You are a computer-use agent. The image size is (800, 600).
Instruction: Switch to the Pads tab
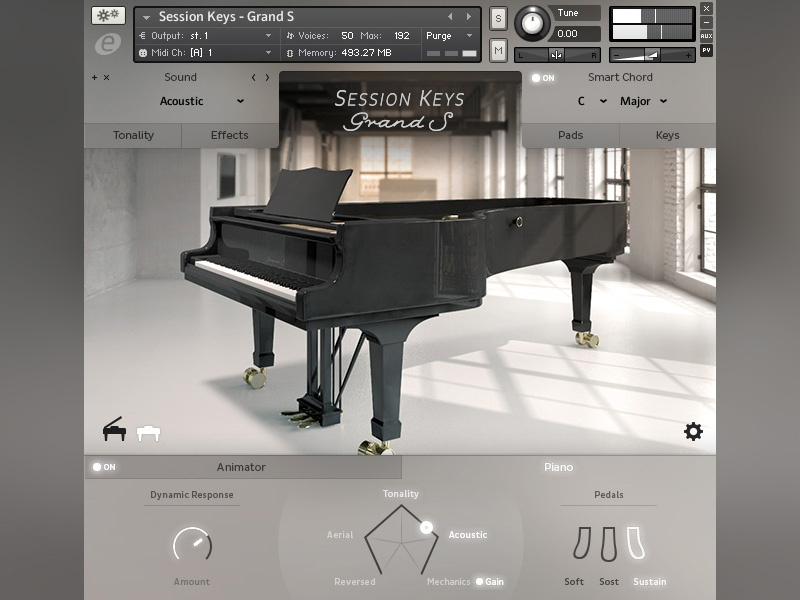[x=571, y=135]
